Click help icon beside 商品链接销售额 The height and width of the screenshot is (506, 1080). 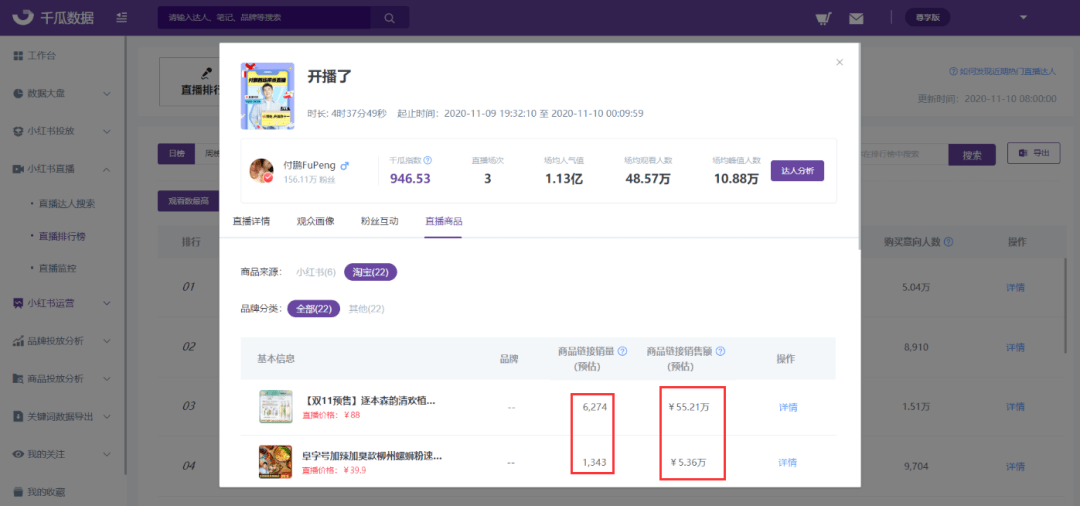click(x=720, y=351)
